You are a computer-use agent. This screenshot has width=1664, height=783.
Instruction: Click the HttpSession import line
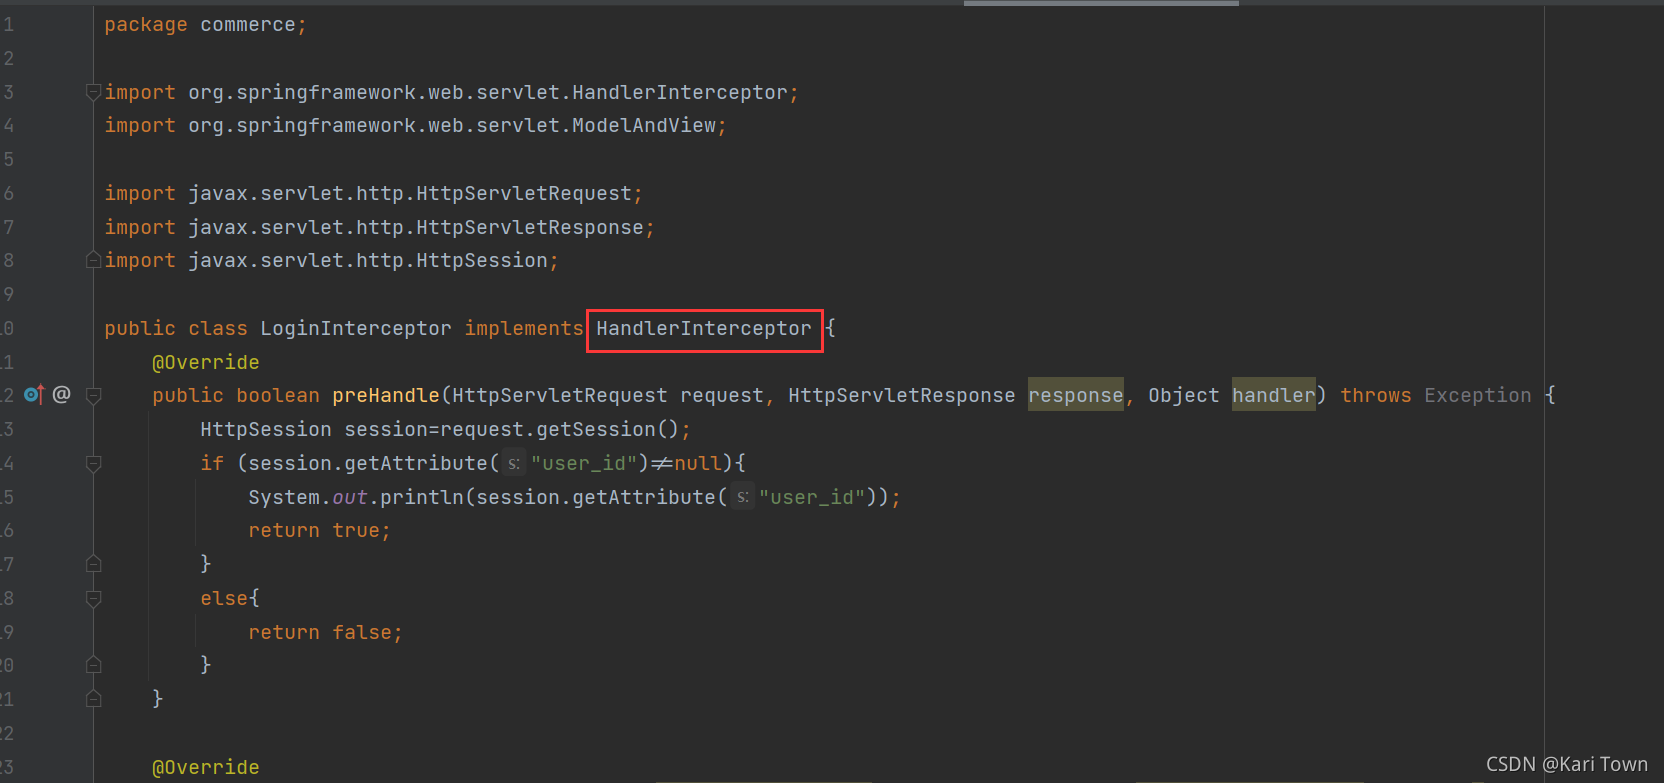[x=331, y=261]
